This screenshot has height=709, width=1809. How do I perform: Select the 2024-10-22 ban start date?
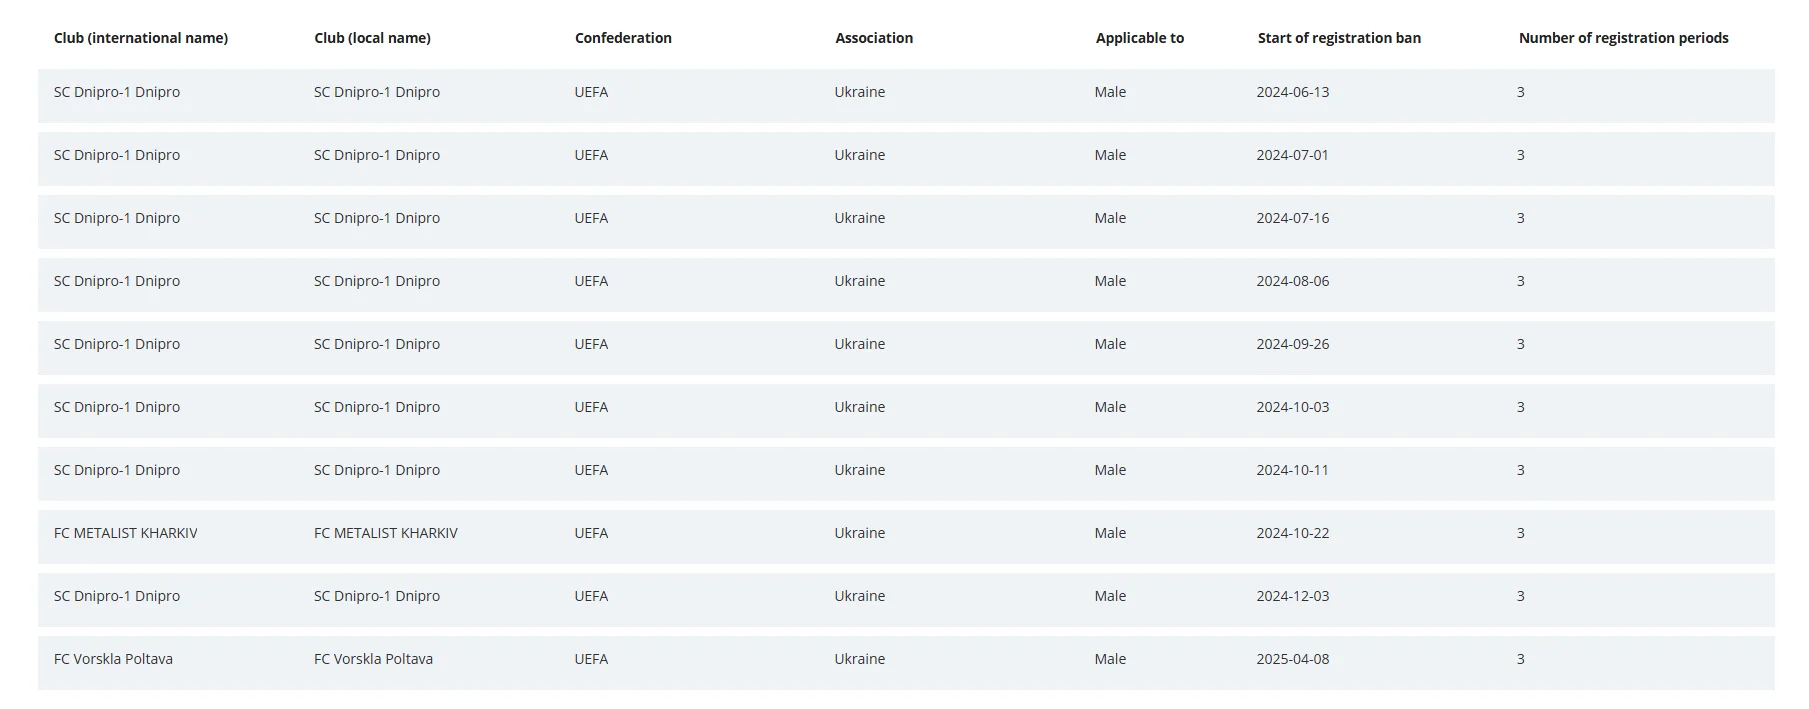tap(1293, 533)
